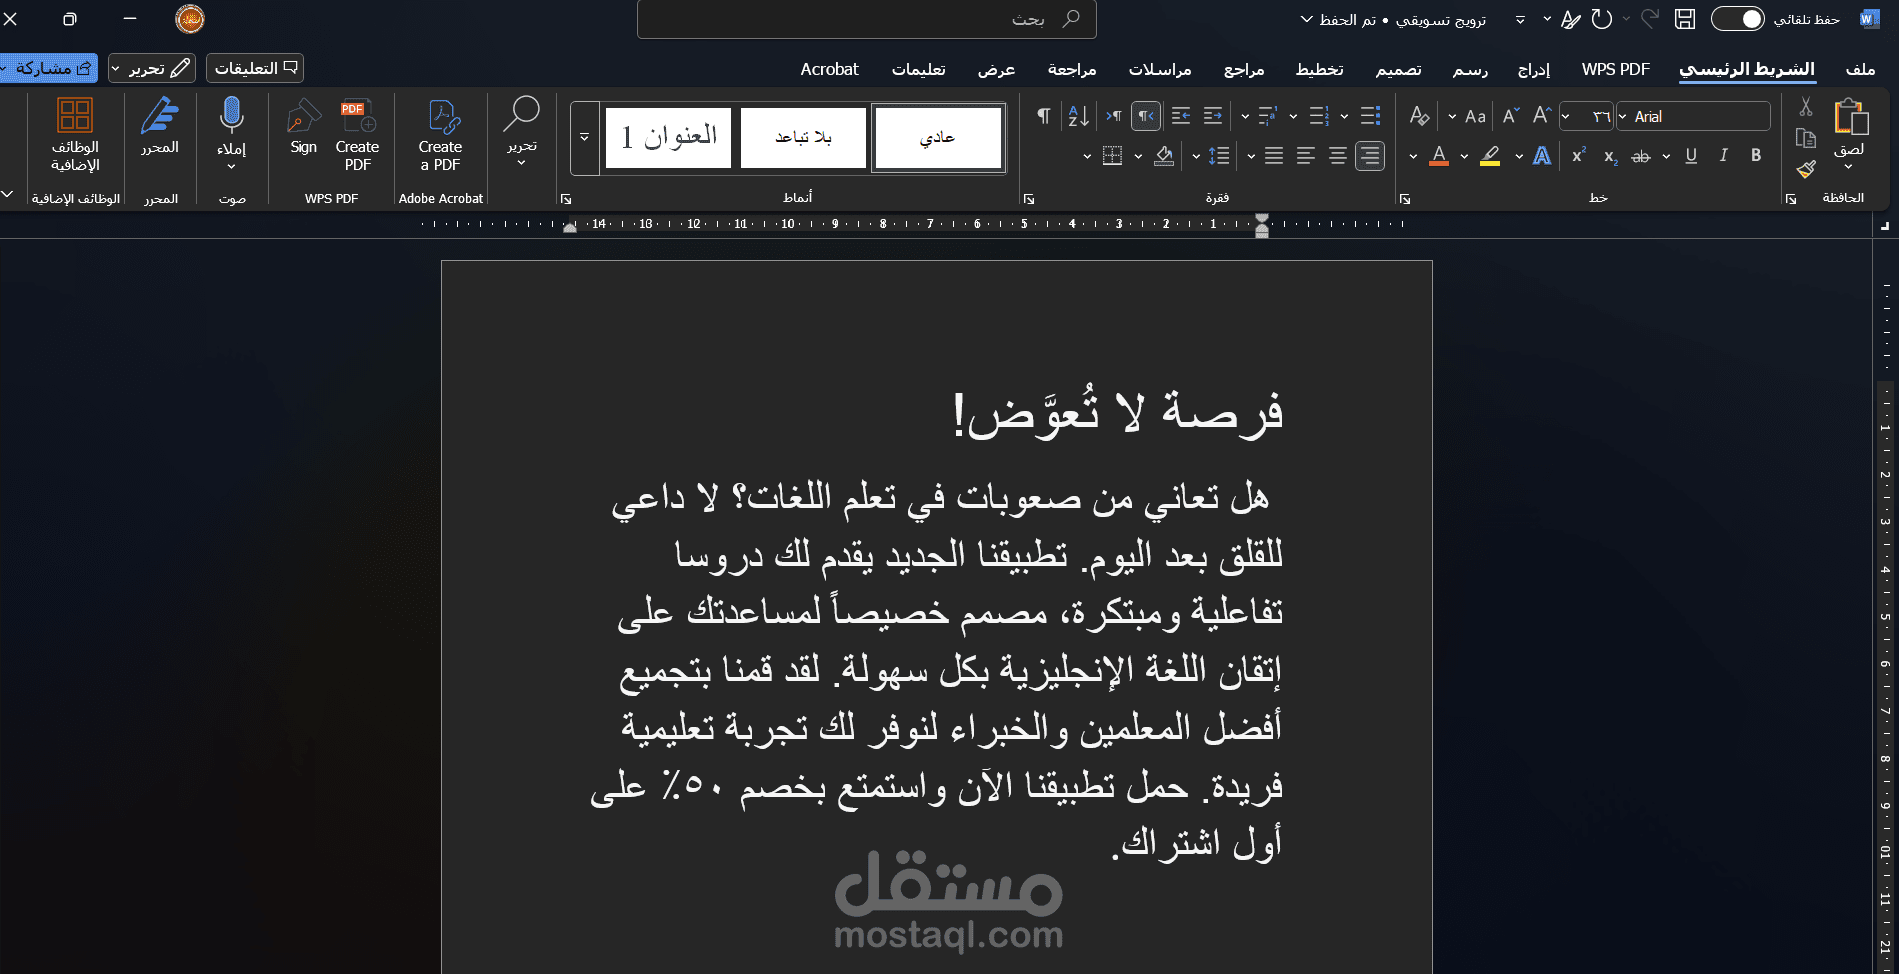Switch to the WPS PDF tab
1899x974 pixels.
[x=1616, y=69]
